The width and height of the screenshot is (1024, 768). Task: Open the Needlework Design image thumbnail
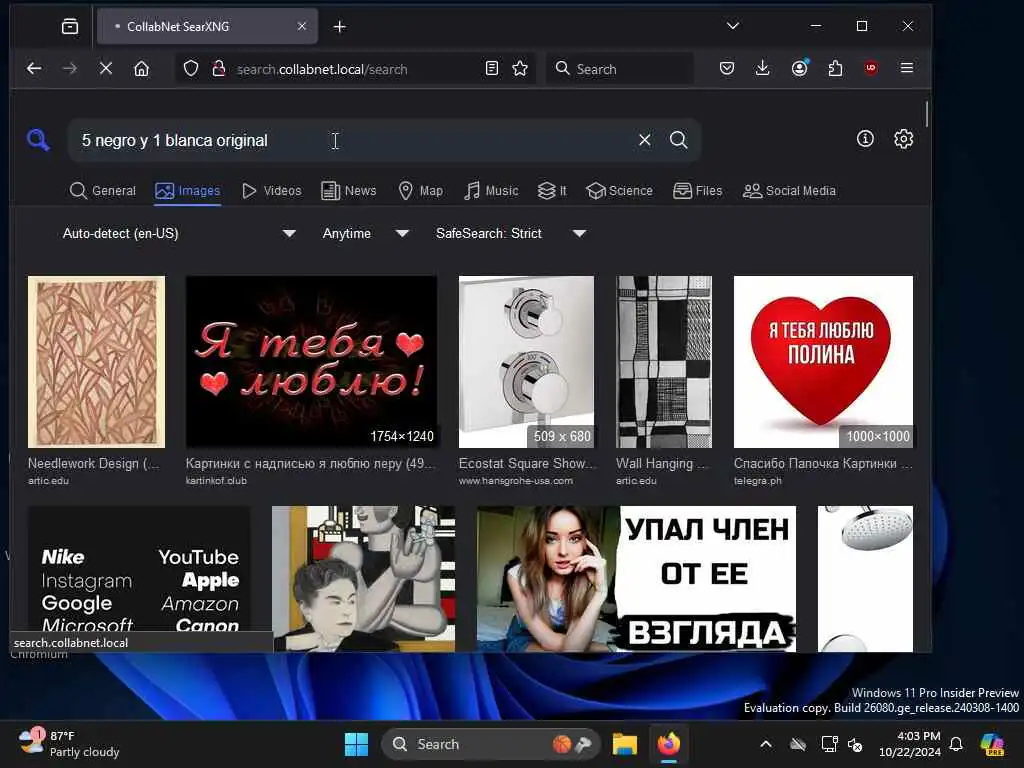96,362
